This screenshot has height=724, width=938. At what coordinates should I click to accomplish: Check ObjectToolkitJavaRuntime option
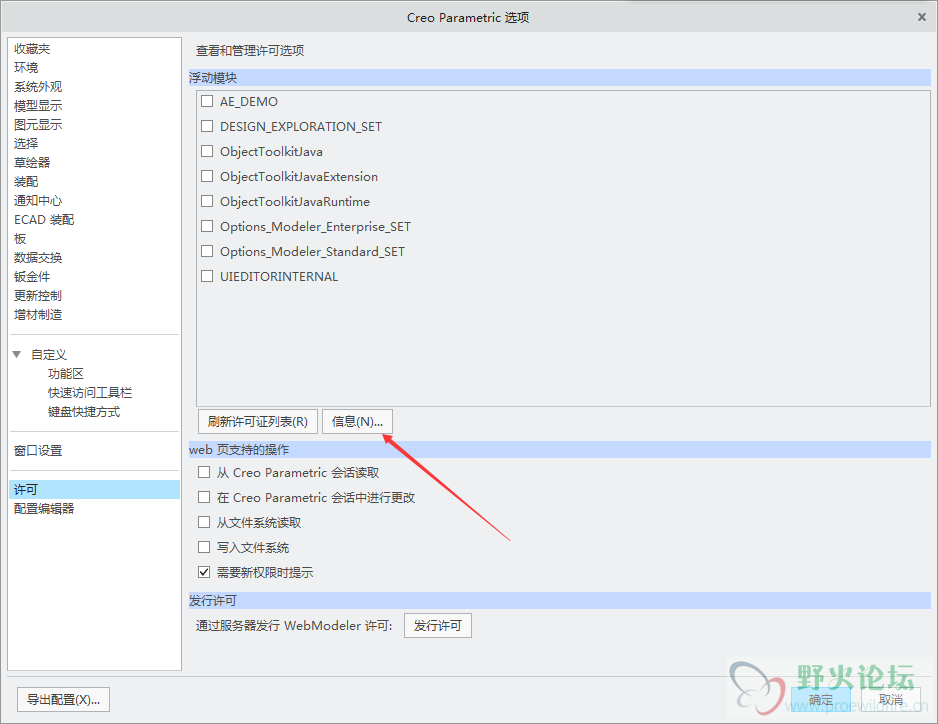coord(207,202)
